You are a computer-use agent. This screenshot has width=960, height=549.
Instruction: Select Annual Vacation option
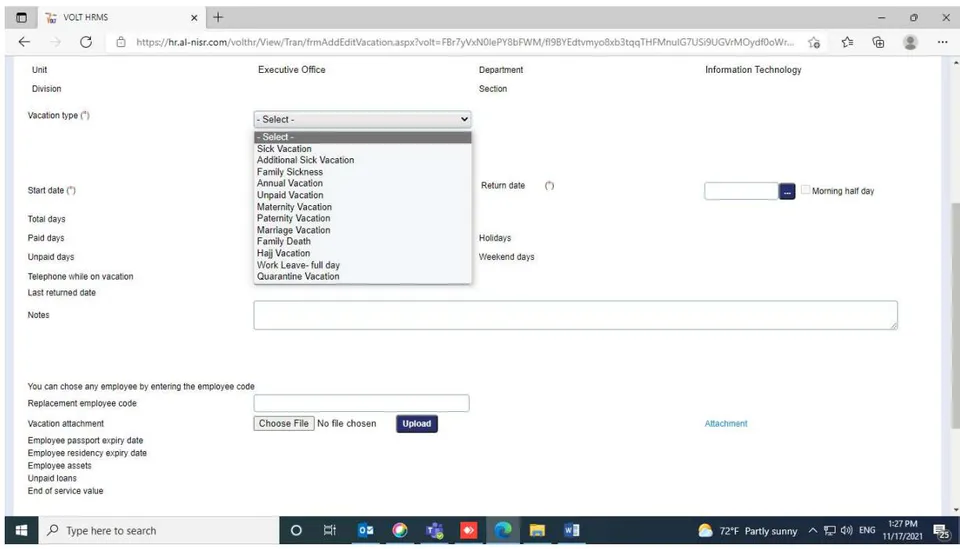click(362, 183)
